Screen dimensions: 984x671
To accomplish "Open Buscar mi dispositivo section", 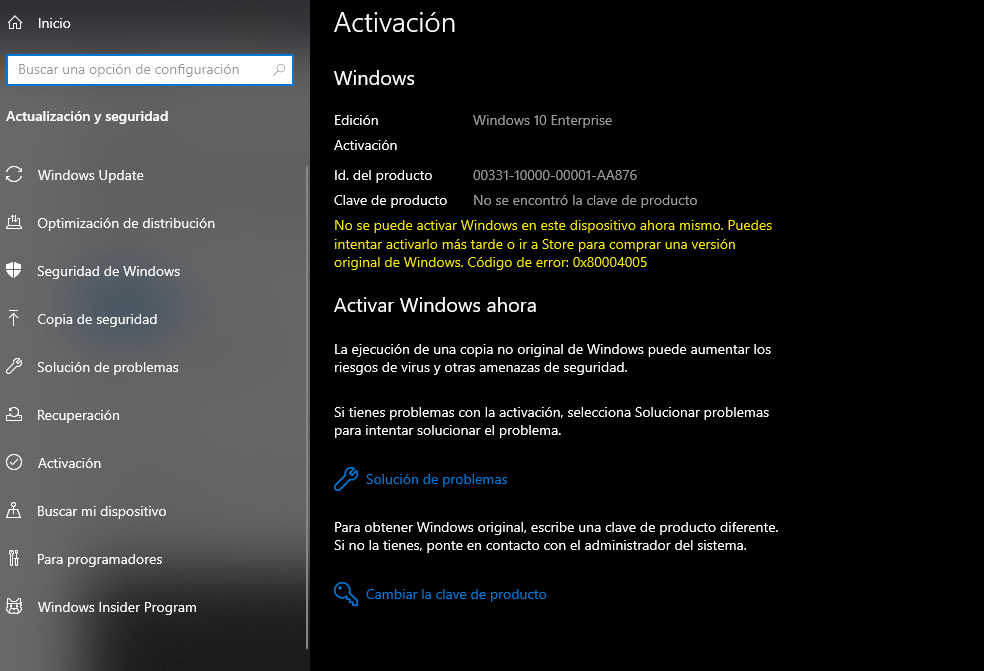I will [102, 512].
